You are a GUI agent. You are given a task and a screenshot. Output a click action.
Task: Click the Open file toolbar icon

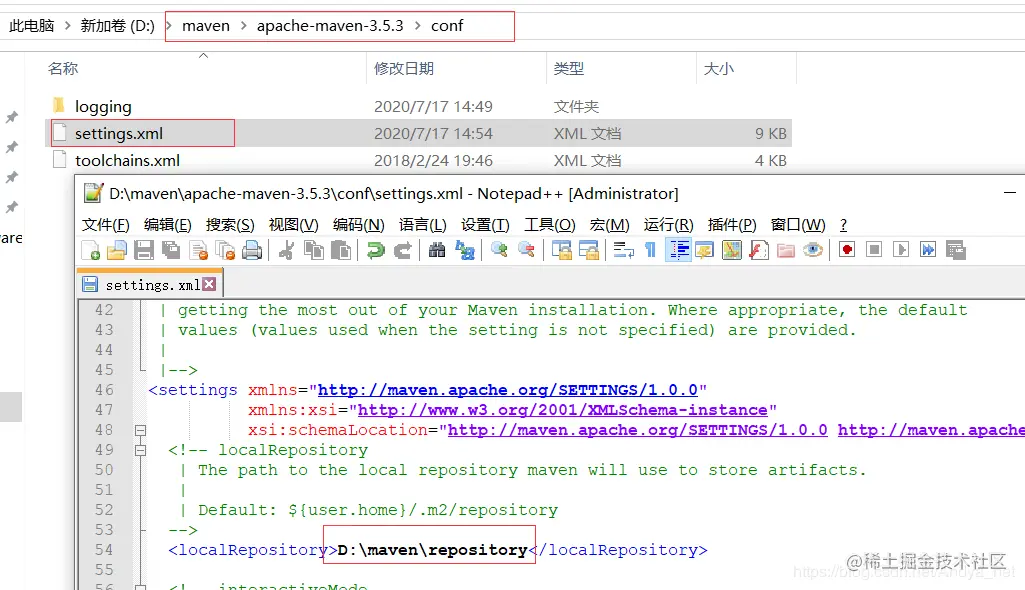(x=117, y=250)
